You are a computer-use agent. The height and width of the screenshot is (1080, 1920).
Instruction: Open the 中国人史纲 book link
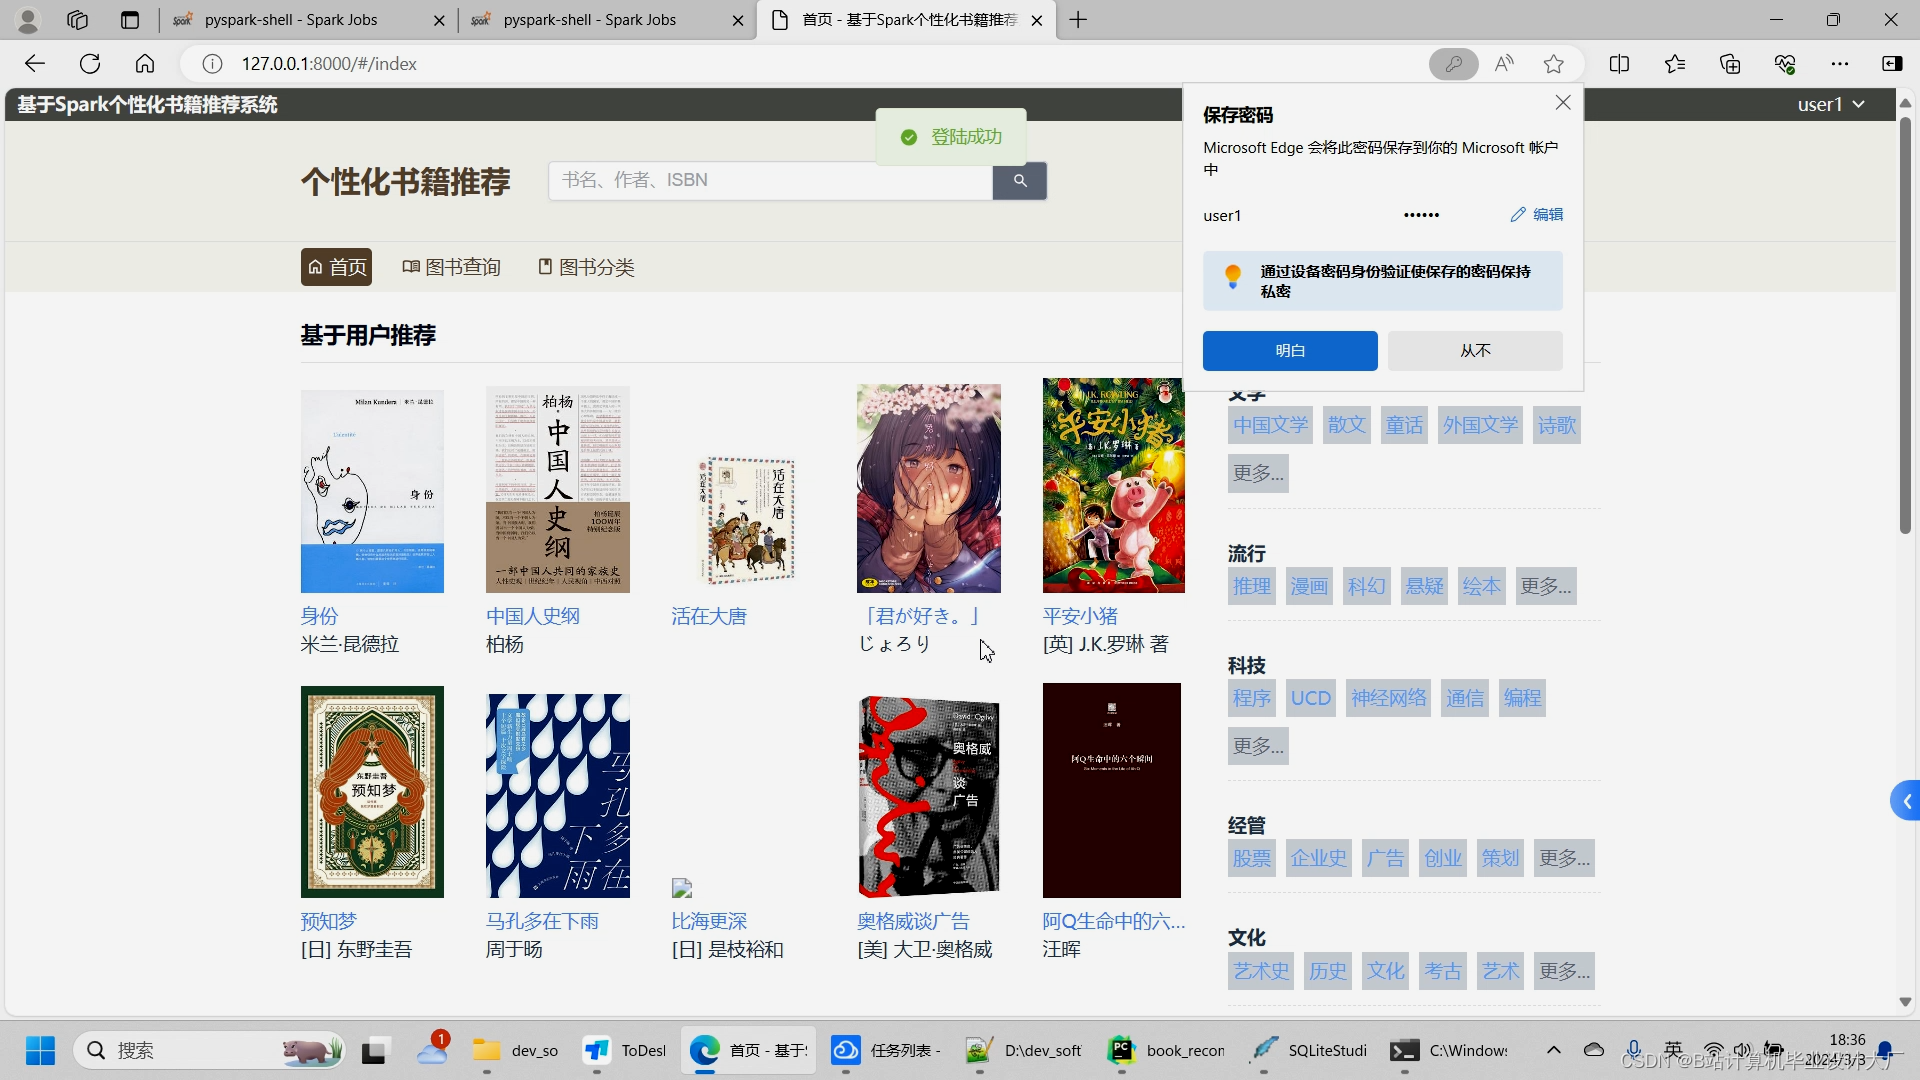click(533, 616)
